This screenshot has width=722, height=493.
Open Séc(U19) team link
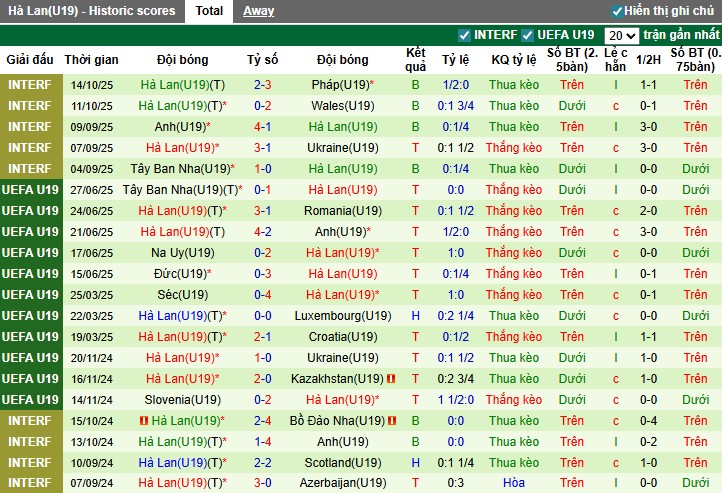pyautogui.click(x=182, y=295)
